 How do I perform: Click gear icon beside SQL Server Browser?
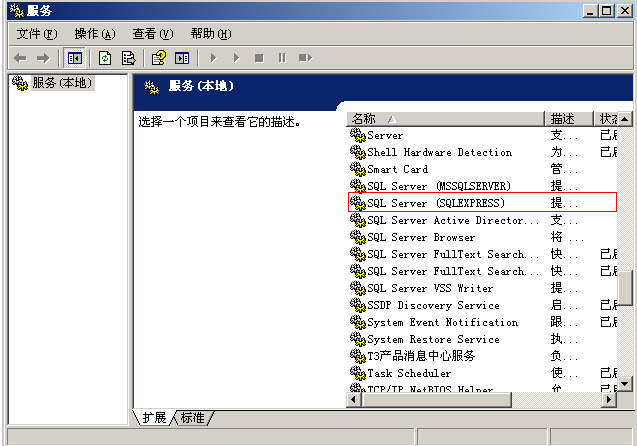point(358,236)
